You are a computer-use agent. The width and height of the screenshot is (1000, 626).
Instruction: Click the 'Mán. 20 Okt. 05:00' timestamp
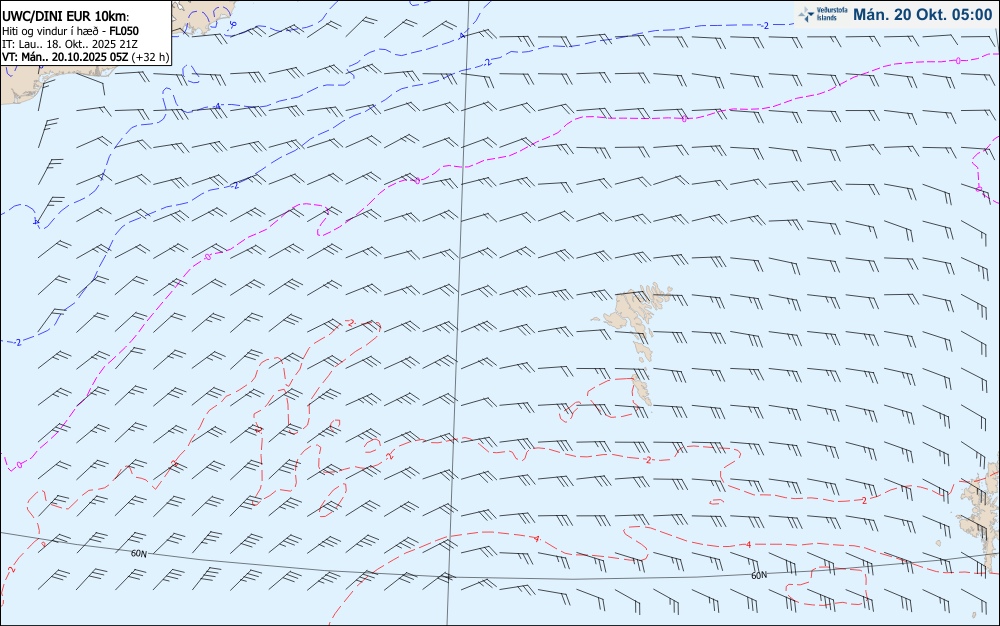click(x=922, y=15)
